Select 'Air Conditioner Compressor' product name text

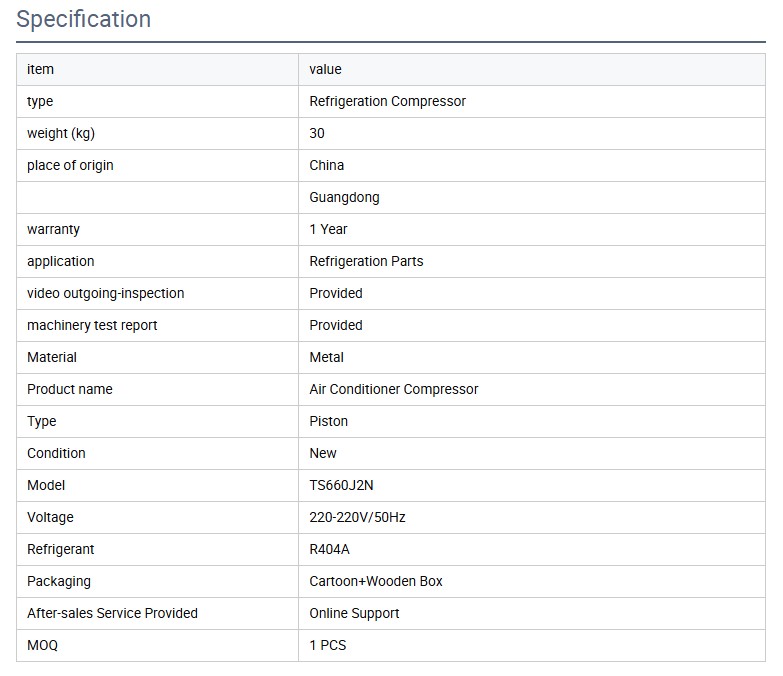(x=394, y=389)
